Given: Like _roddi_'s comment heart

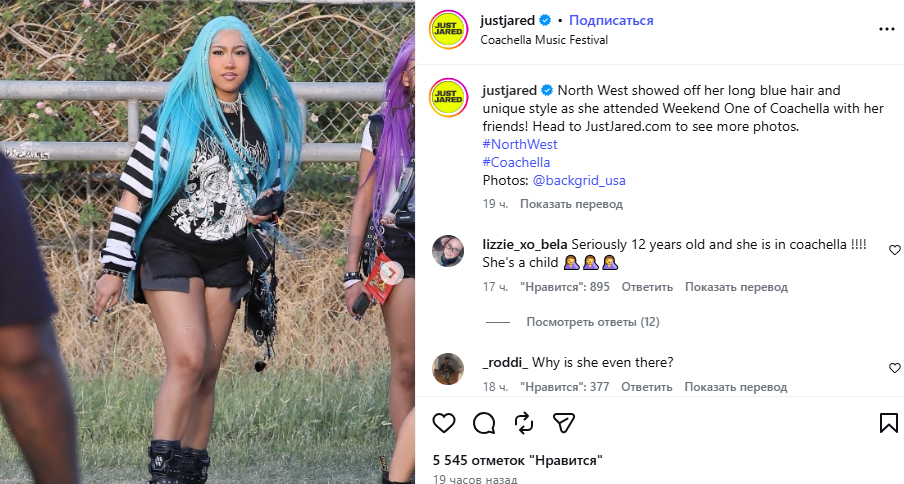Looking at the screenshot, I should tap(895, 368).
